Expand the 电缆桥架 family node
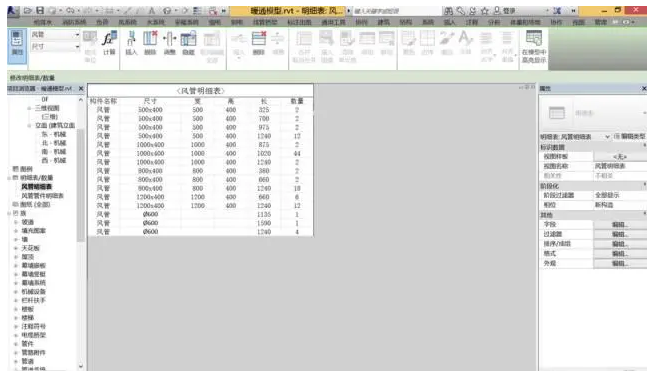The height and width of the screenshot is (376, 658). click(16, 335)
